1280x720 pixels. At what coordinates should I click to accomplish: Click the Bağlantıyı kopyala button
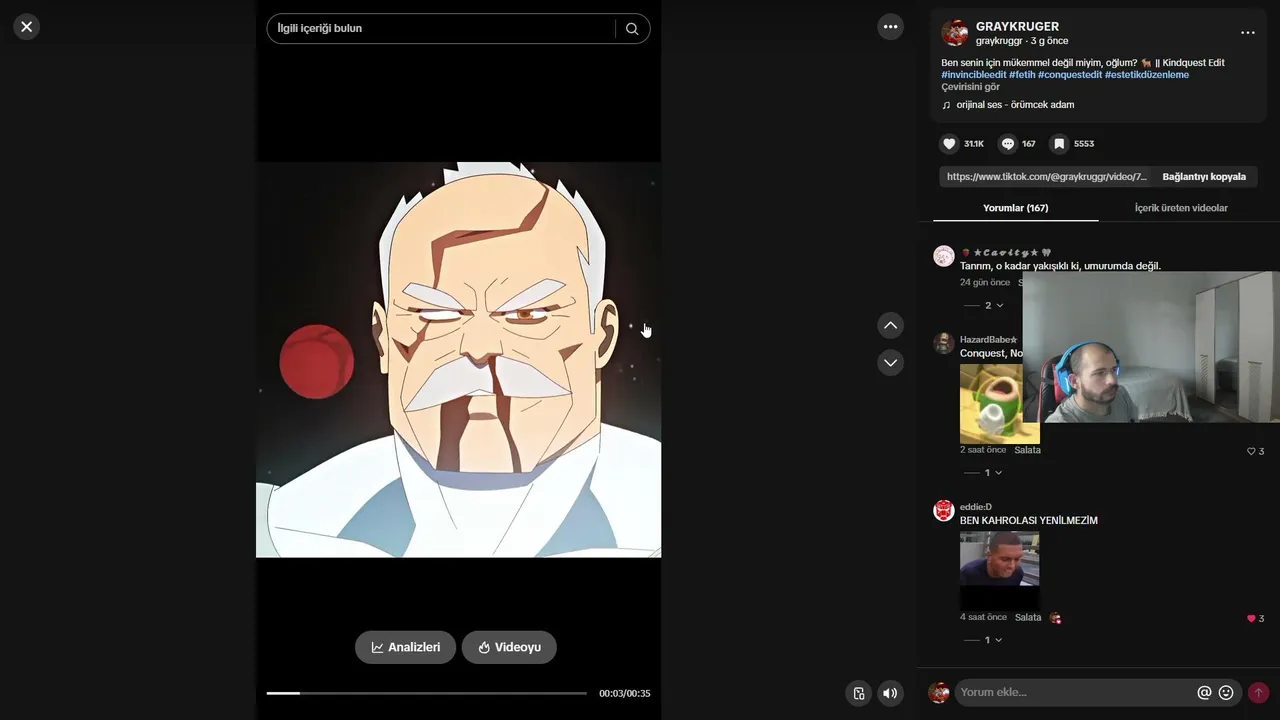pyautogui.click(x=1204, y=177)
